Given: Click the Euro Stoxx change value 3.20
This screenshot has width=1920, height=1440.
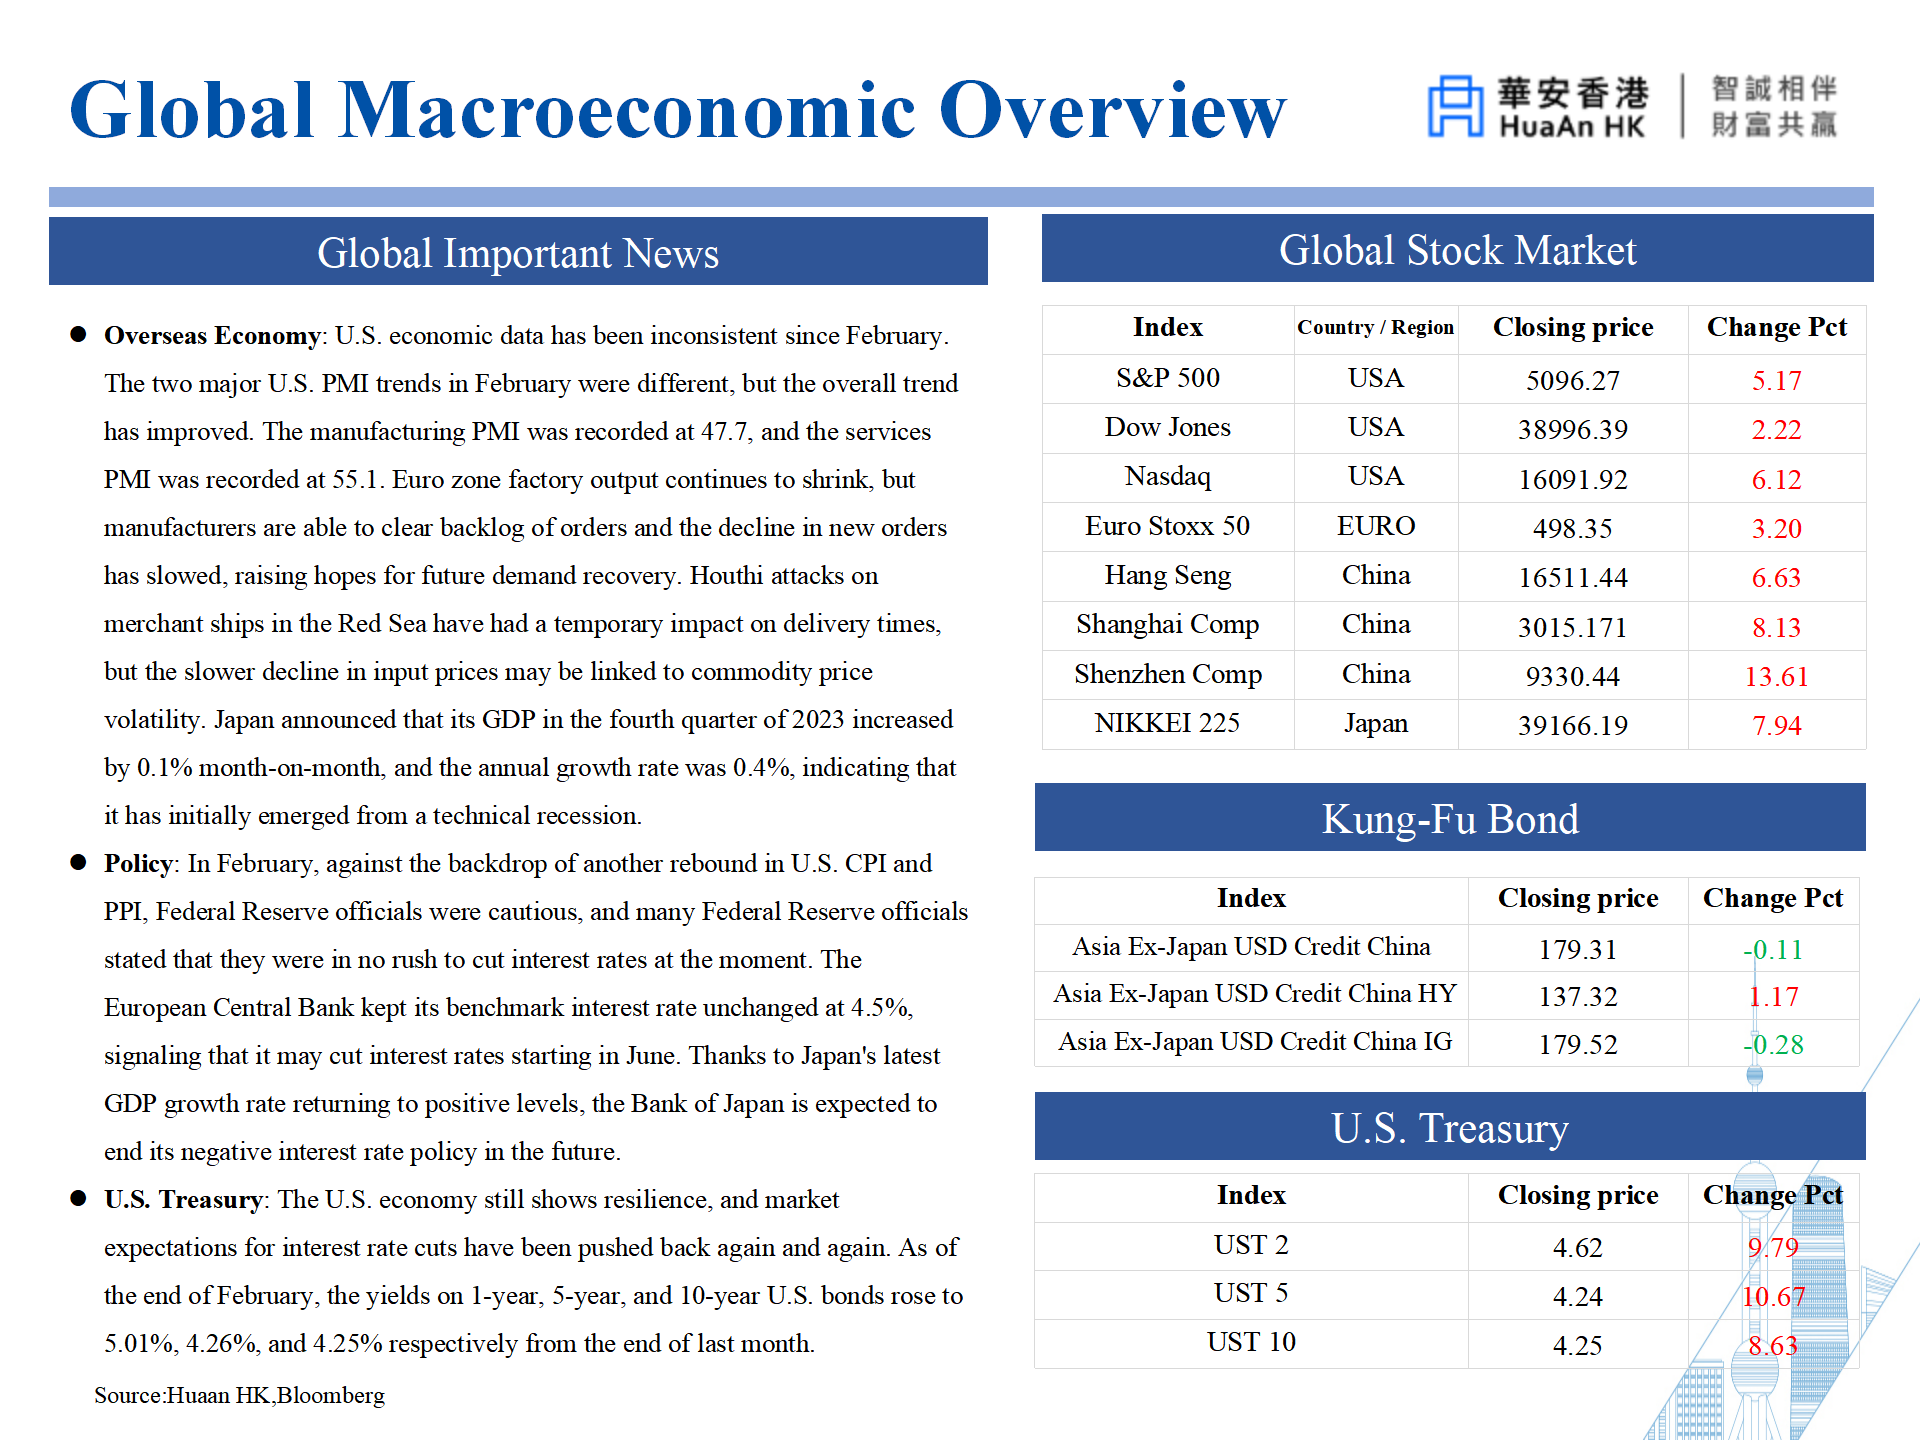Looking at the screenshot, I should (x=1777, y=528).
